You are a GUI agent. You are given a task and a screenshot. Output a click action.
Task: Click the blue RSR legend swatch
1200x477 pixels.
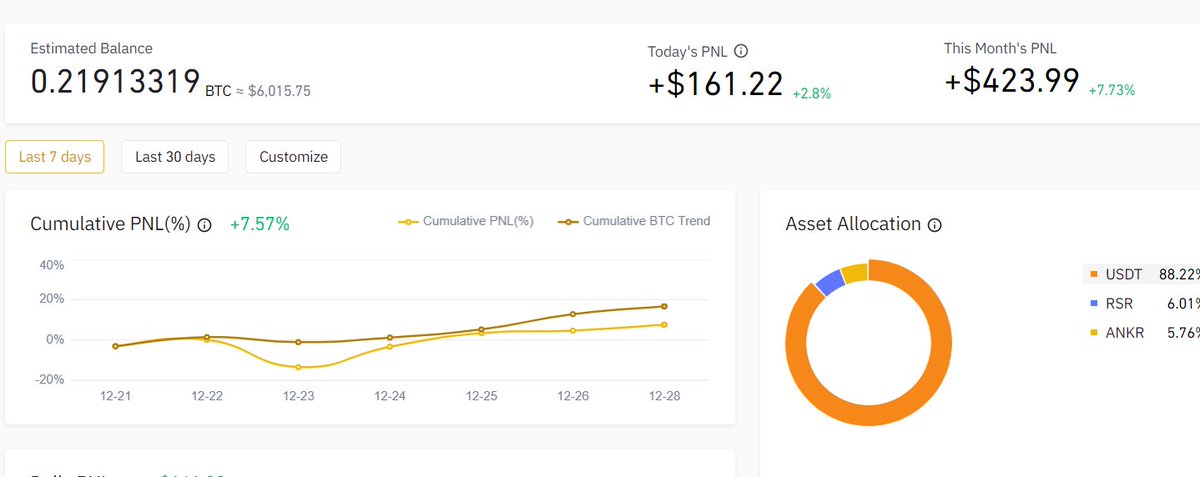point(1095,304)
